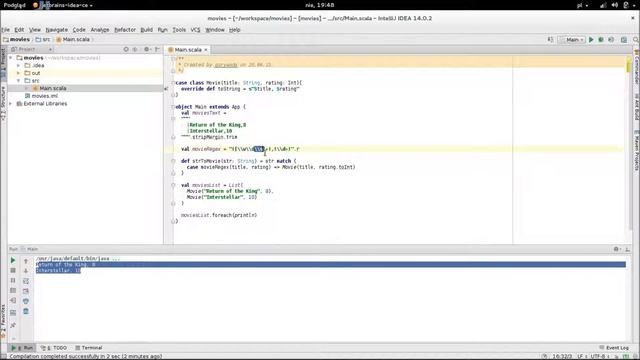Toggle the Run tool window button
This screenshot has height=360, width=640.
click(x=22, y=348)
